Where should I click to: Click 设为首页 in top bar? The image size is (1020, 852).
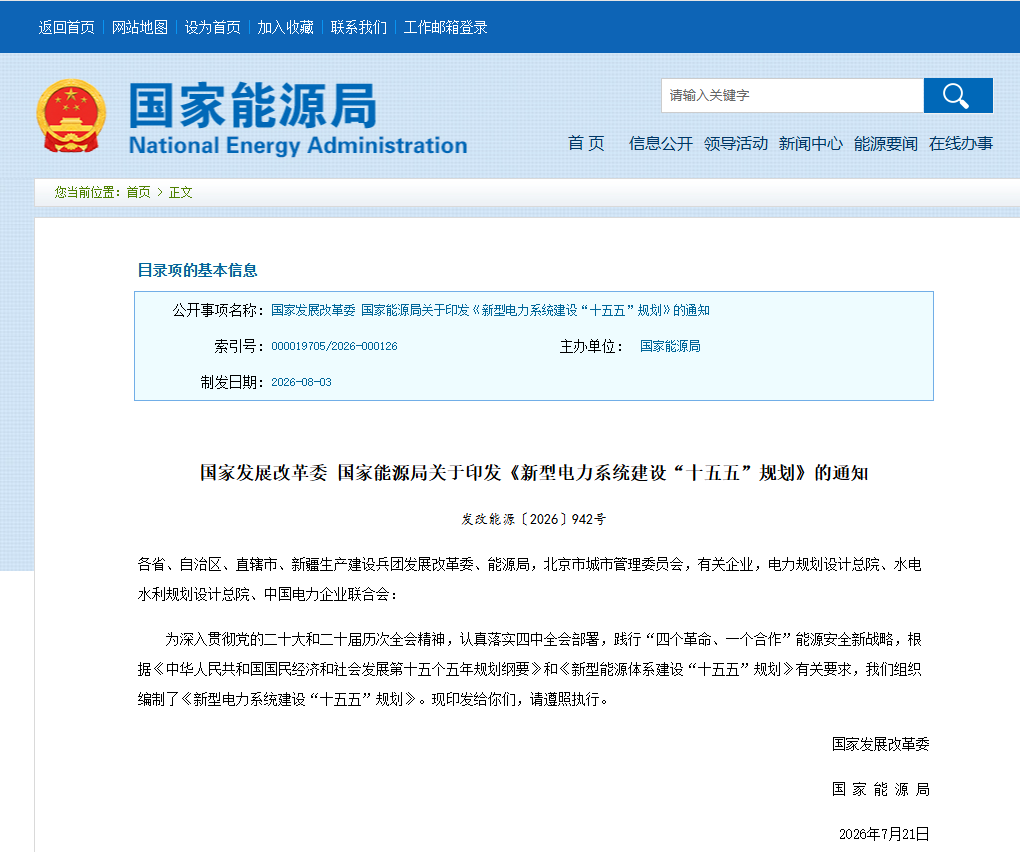213,27
